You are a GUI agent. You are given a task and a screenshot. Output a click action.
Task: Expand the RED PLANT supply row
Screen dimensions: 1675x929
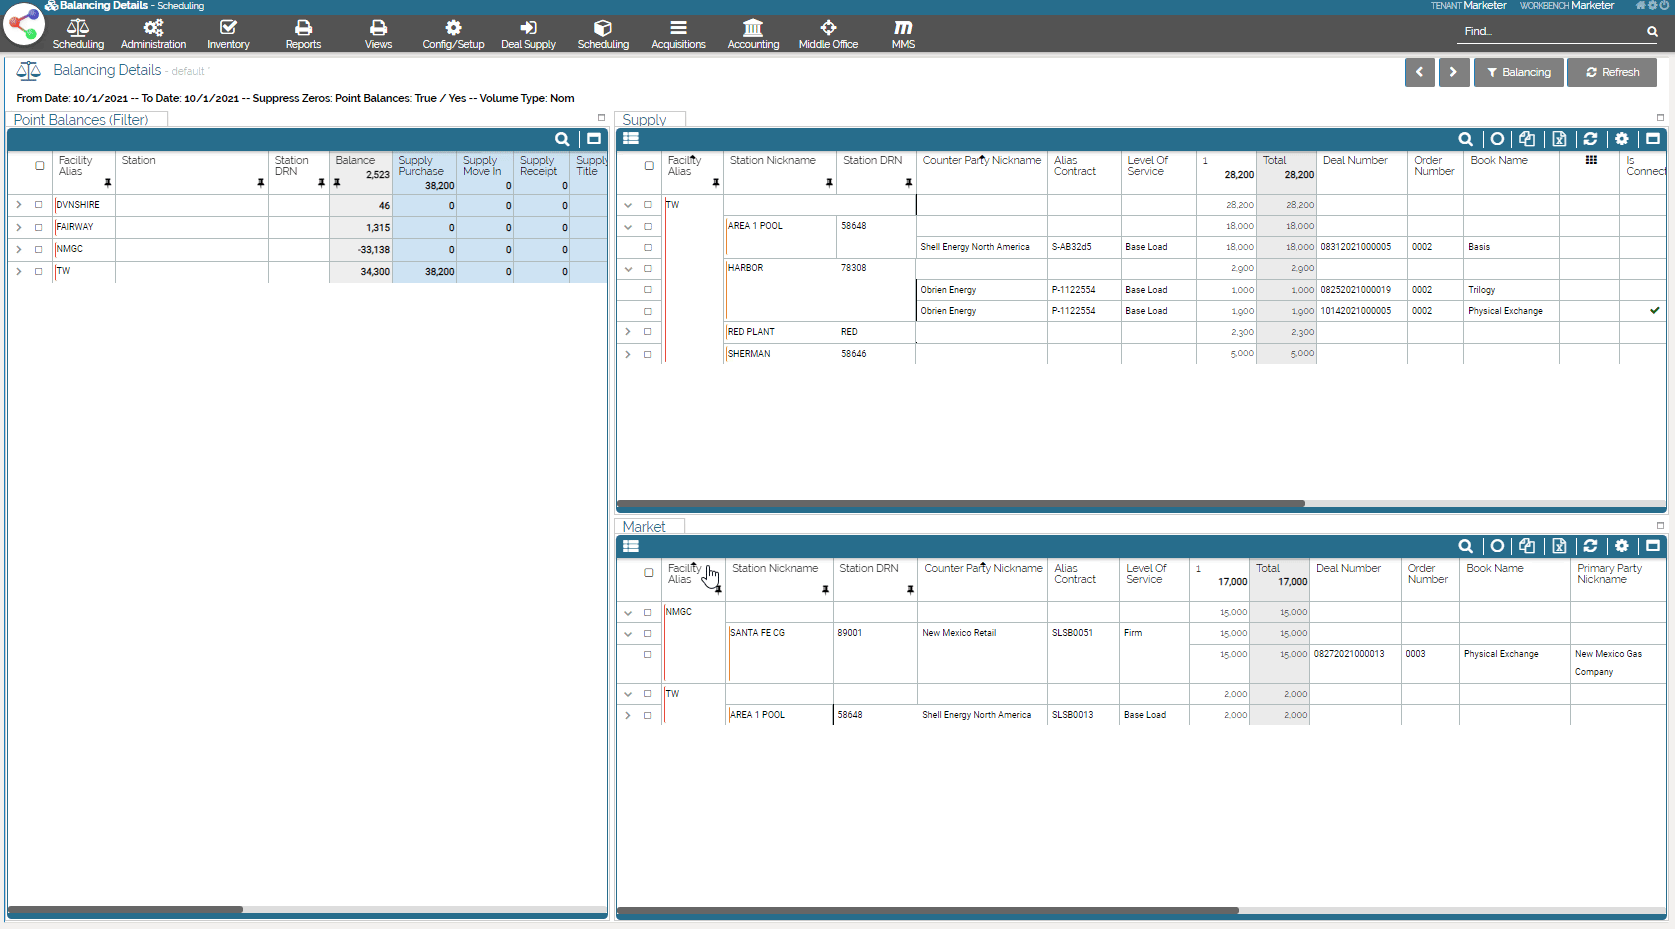pyautogui.click(x=628, y=332)
